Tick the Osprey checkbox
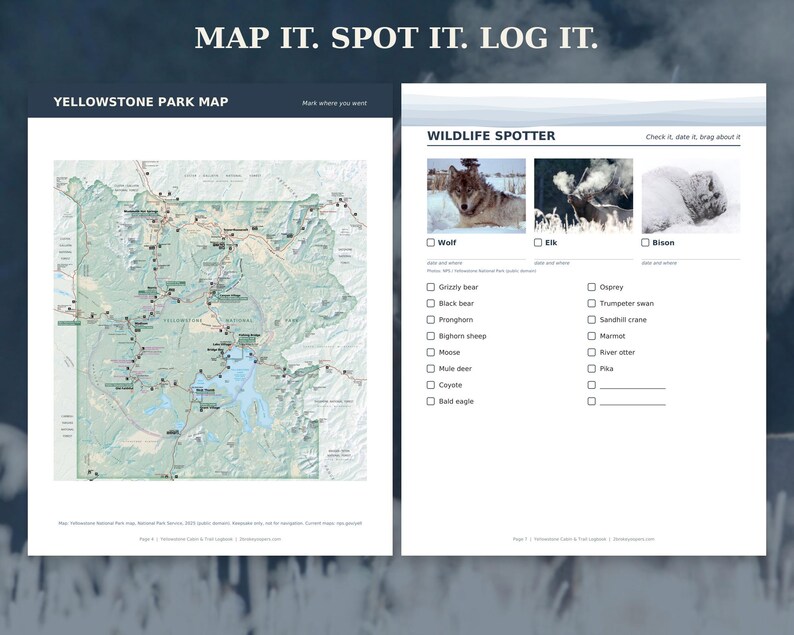Screen dimensions: 794x635 tap(591, 287)
